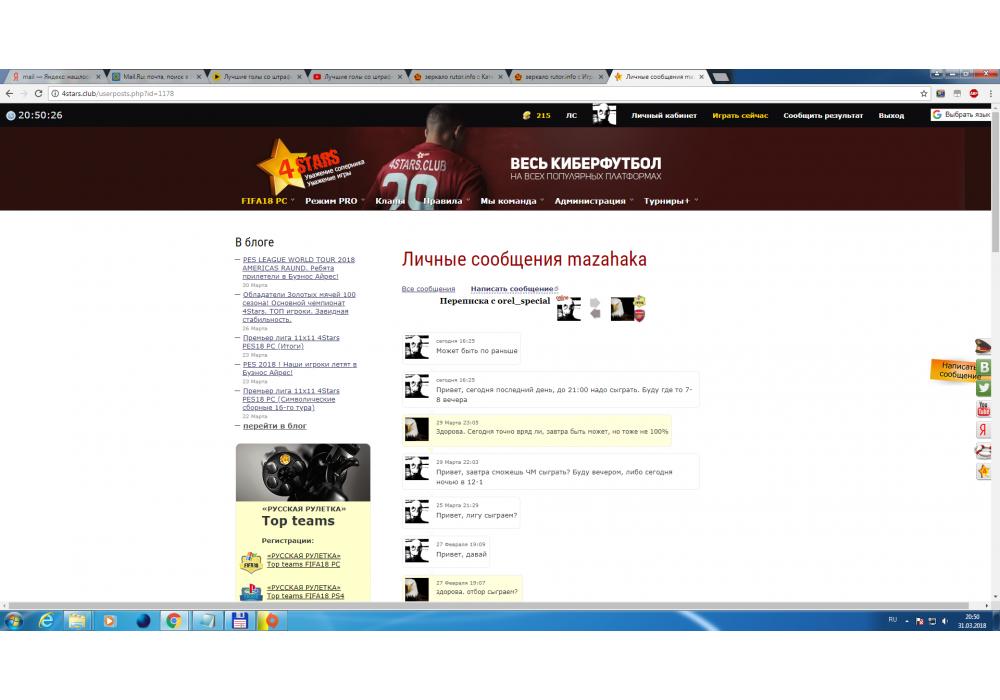Reload the page in browser
The height and width of the screenshot is (700, 1000).
coord(38,93)
